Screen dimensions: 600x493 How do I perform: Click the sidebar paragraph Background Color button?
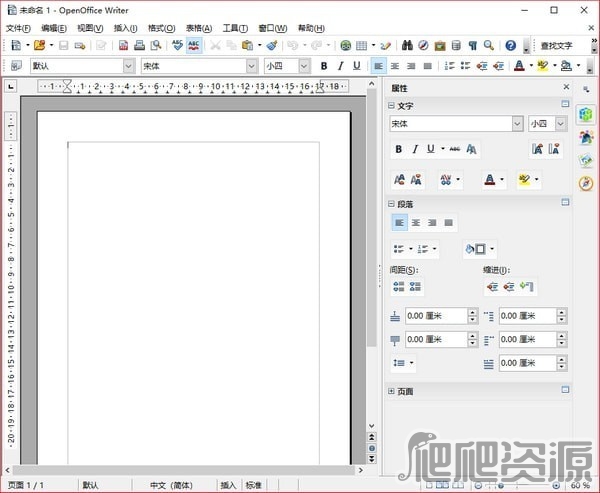click(x=476, y=249)
